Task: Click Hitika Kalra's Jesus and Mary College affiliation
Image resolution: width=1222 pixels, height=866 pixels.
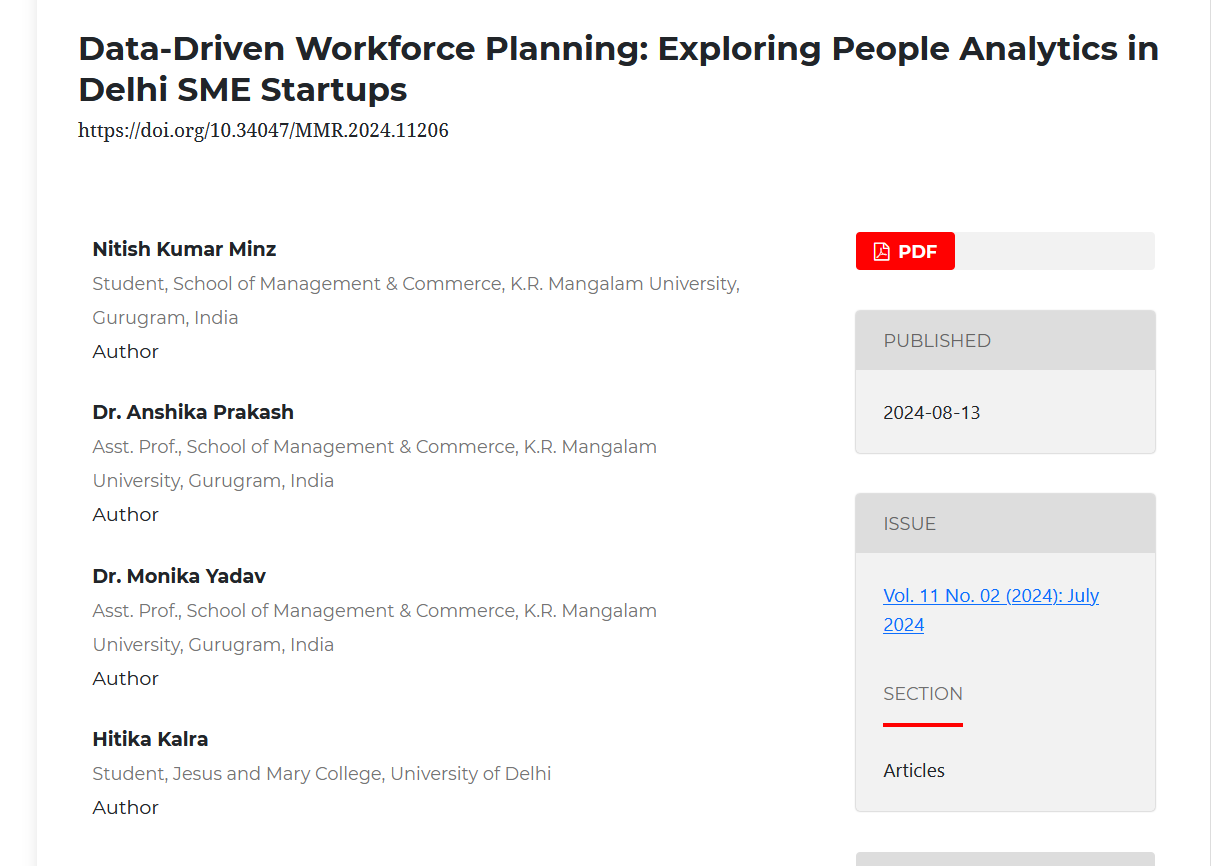Action: pos(321,774)
